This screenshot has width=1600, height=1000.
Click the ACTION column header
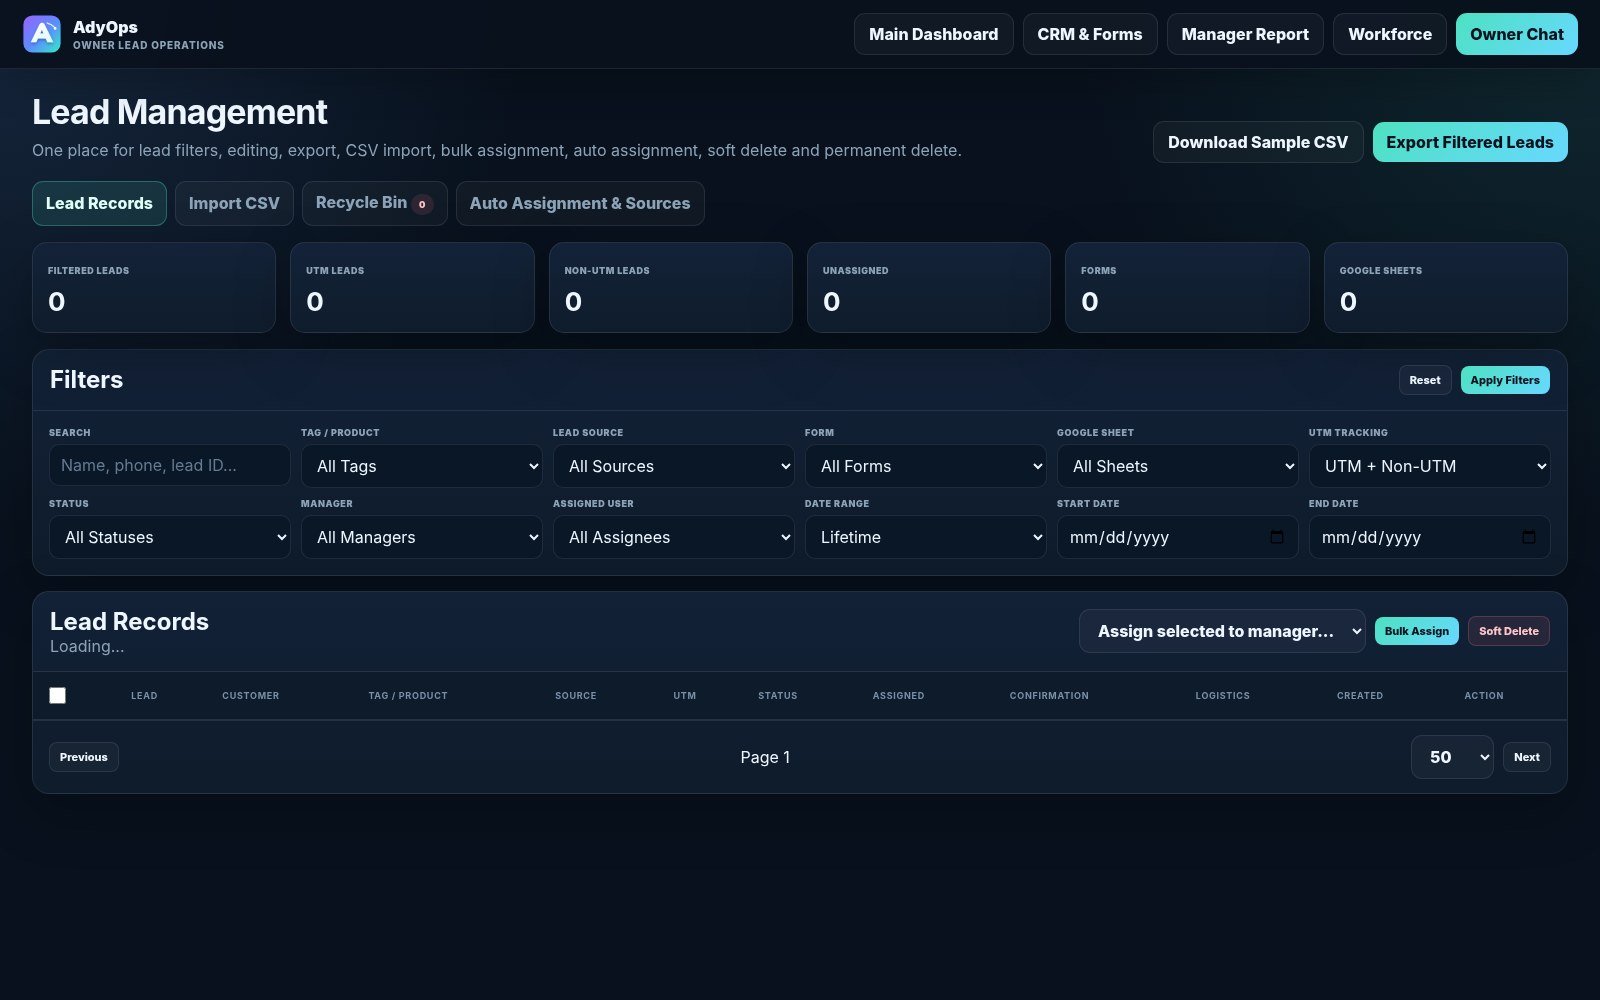click(1484, 696)
